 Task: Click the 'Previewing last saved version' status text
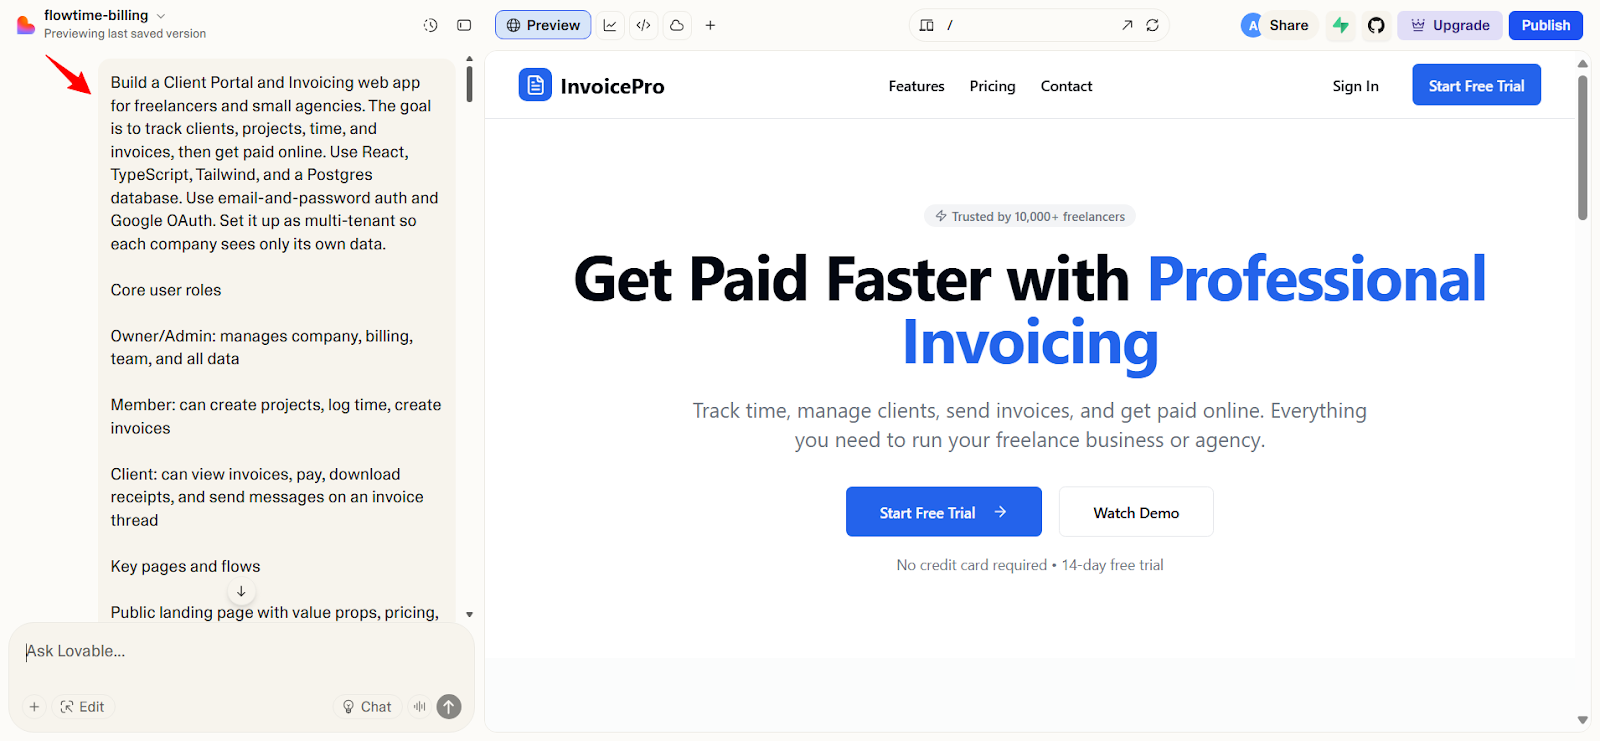coord(125,34)
